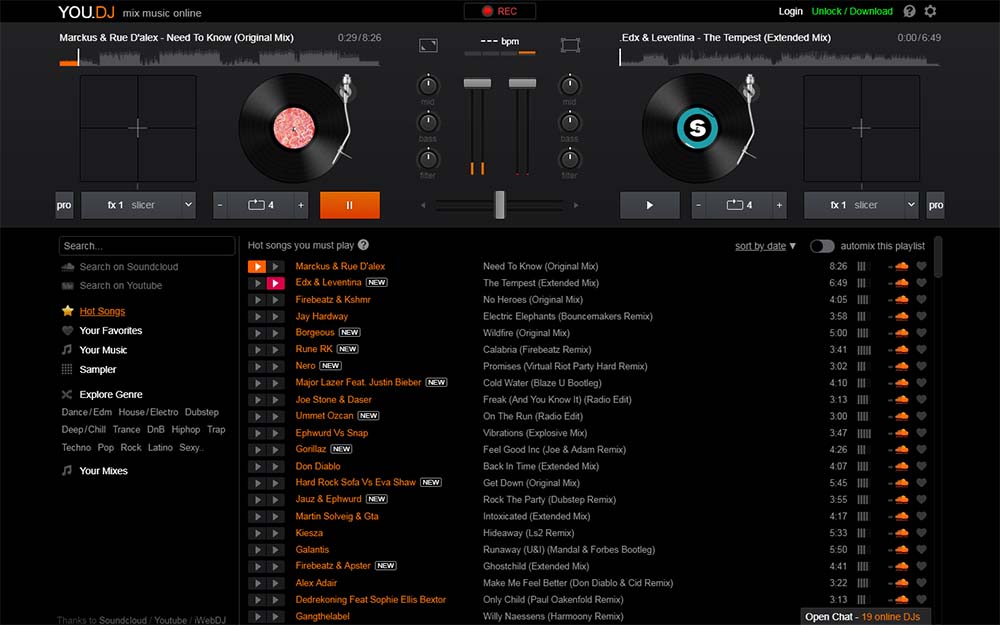Viewport: 1000px width, 625px height.
Task: Click the right channel volume fader
Action: pos(522,83)
